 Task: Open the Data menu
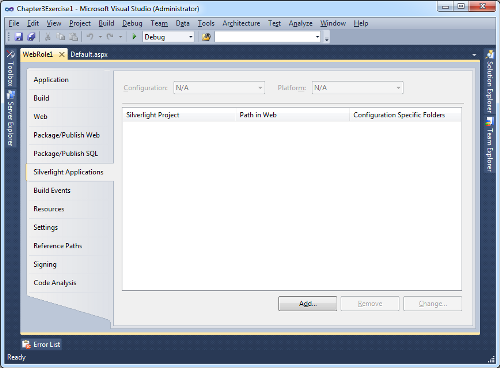pyautogui.click(x=183, y=23)
